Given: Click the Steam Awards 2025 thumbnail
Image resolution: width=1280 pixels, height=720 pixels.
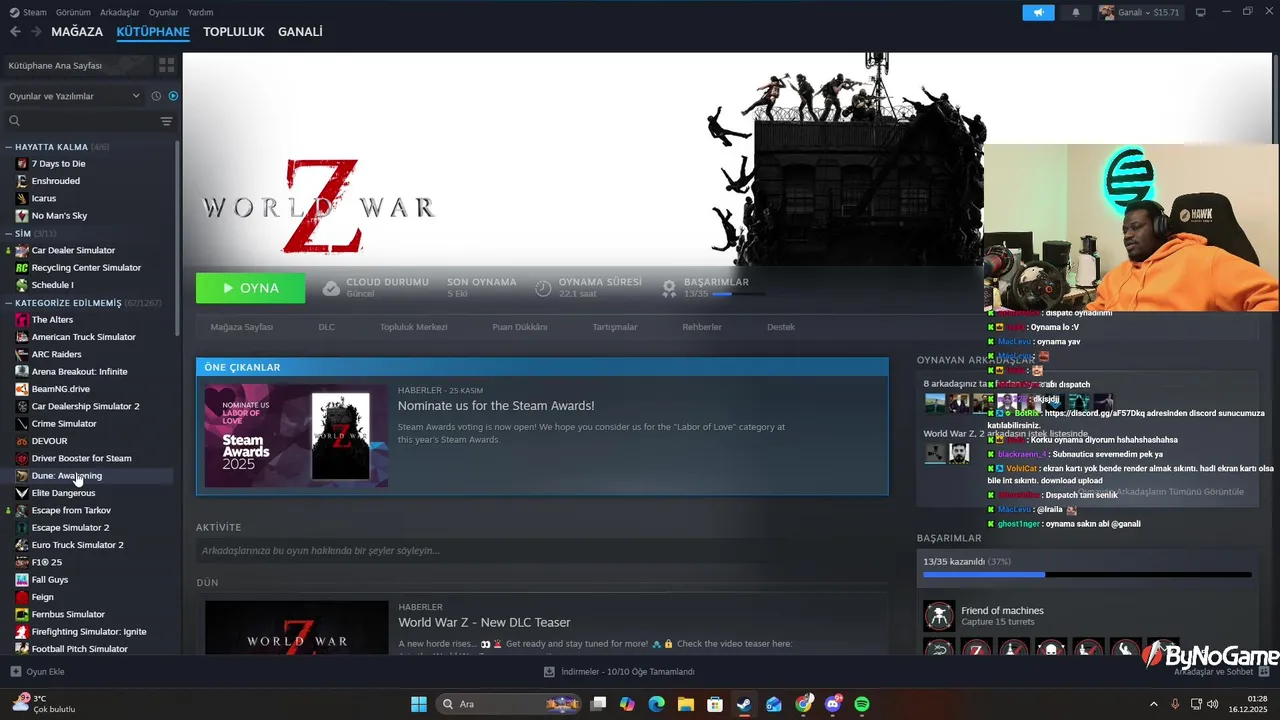Looking at the screenshot, I should 296,436.
